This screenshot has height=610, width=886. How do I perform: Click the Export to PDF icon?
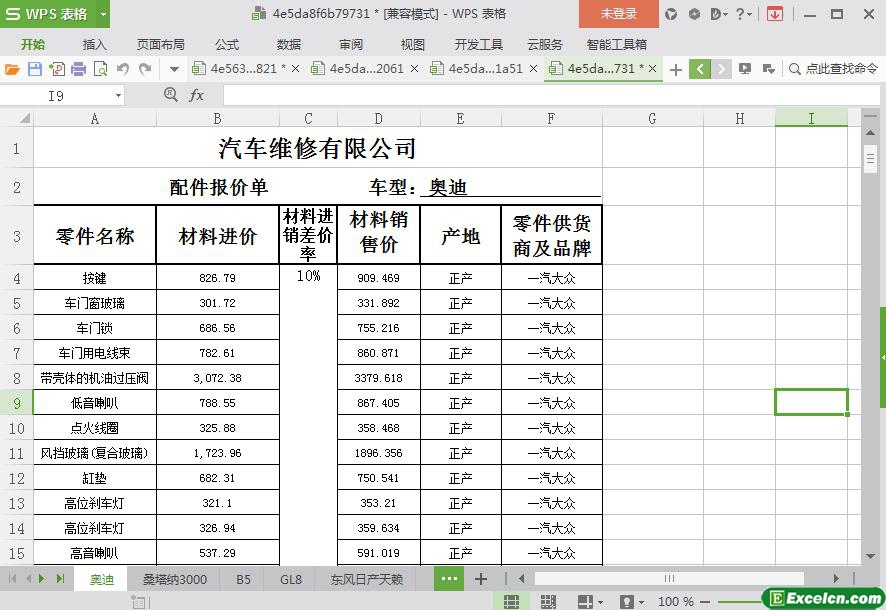[x=57, y=69]
